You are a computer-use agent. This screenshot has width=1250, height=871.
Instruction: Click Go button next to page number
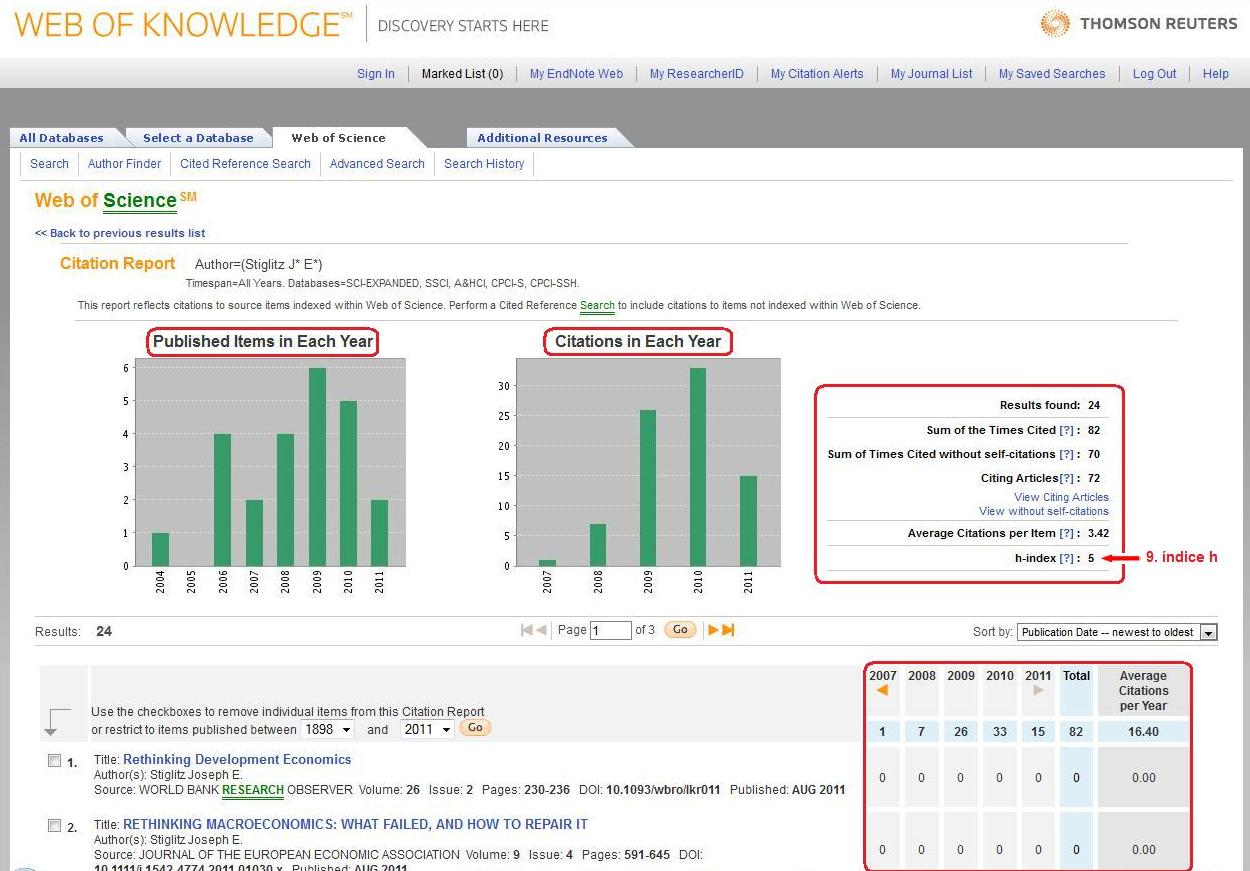(680, 630)
